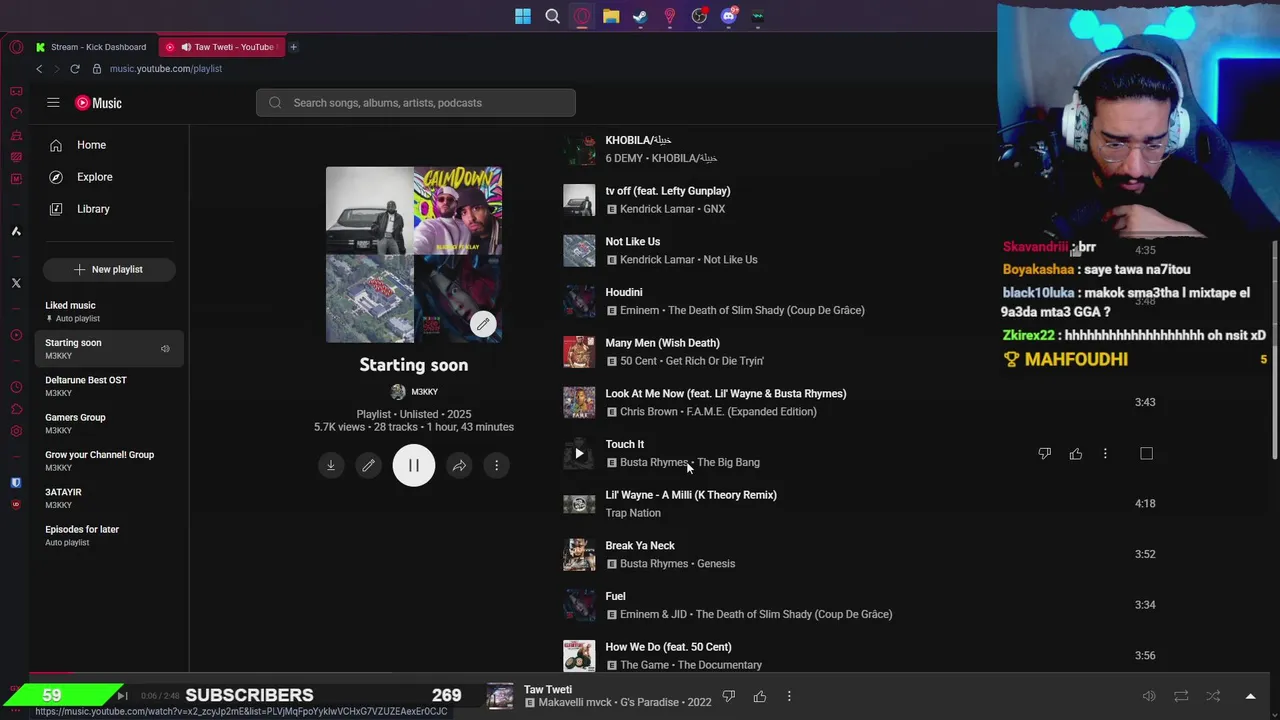Open Trap Nation artist link

633,513
